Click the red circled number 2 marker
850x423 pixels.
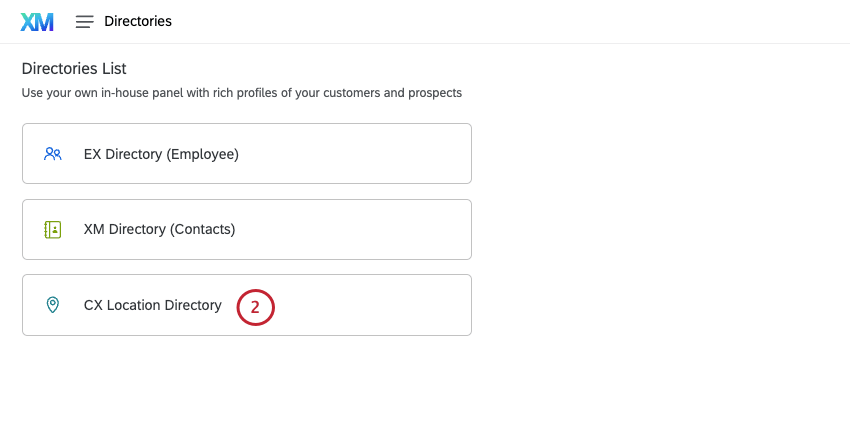tap(255, 306)
